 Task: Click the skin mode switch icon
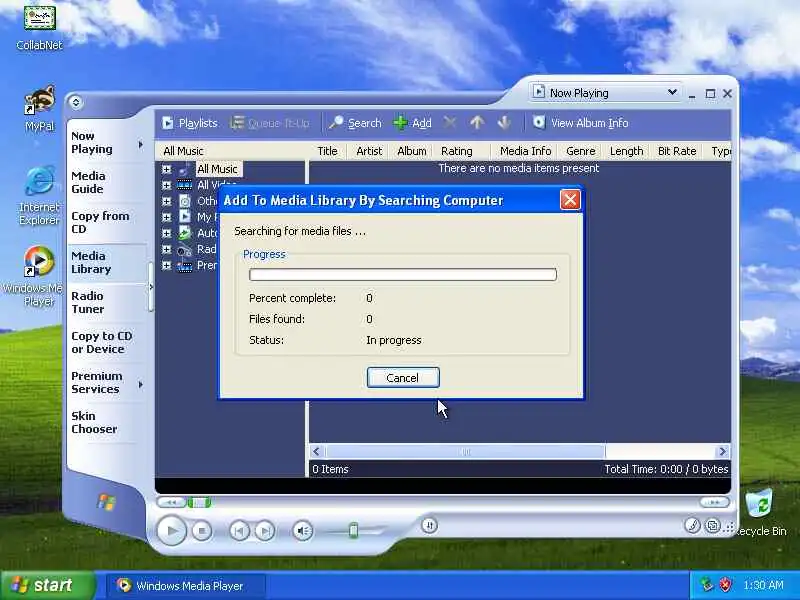[713, 526]
